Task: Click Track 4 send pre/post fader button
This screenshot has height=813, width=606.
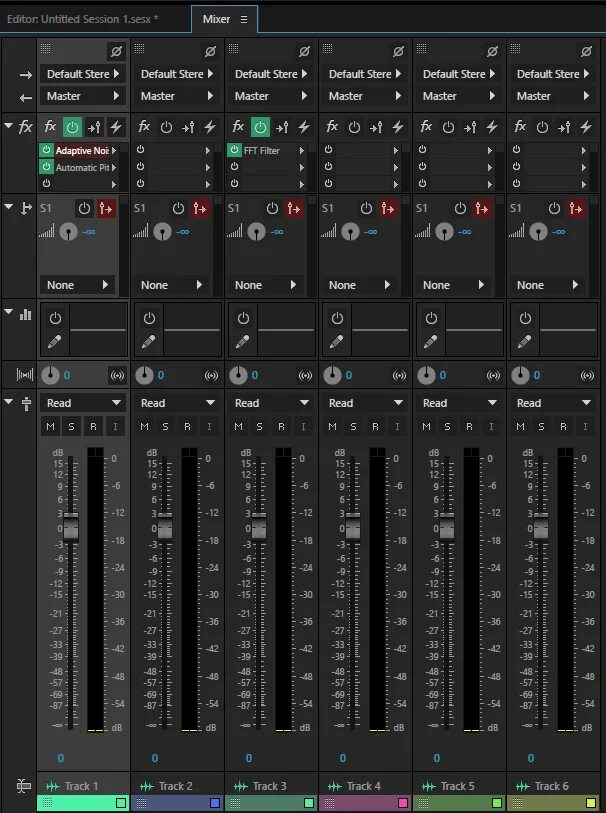Action: coord(388,208)
